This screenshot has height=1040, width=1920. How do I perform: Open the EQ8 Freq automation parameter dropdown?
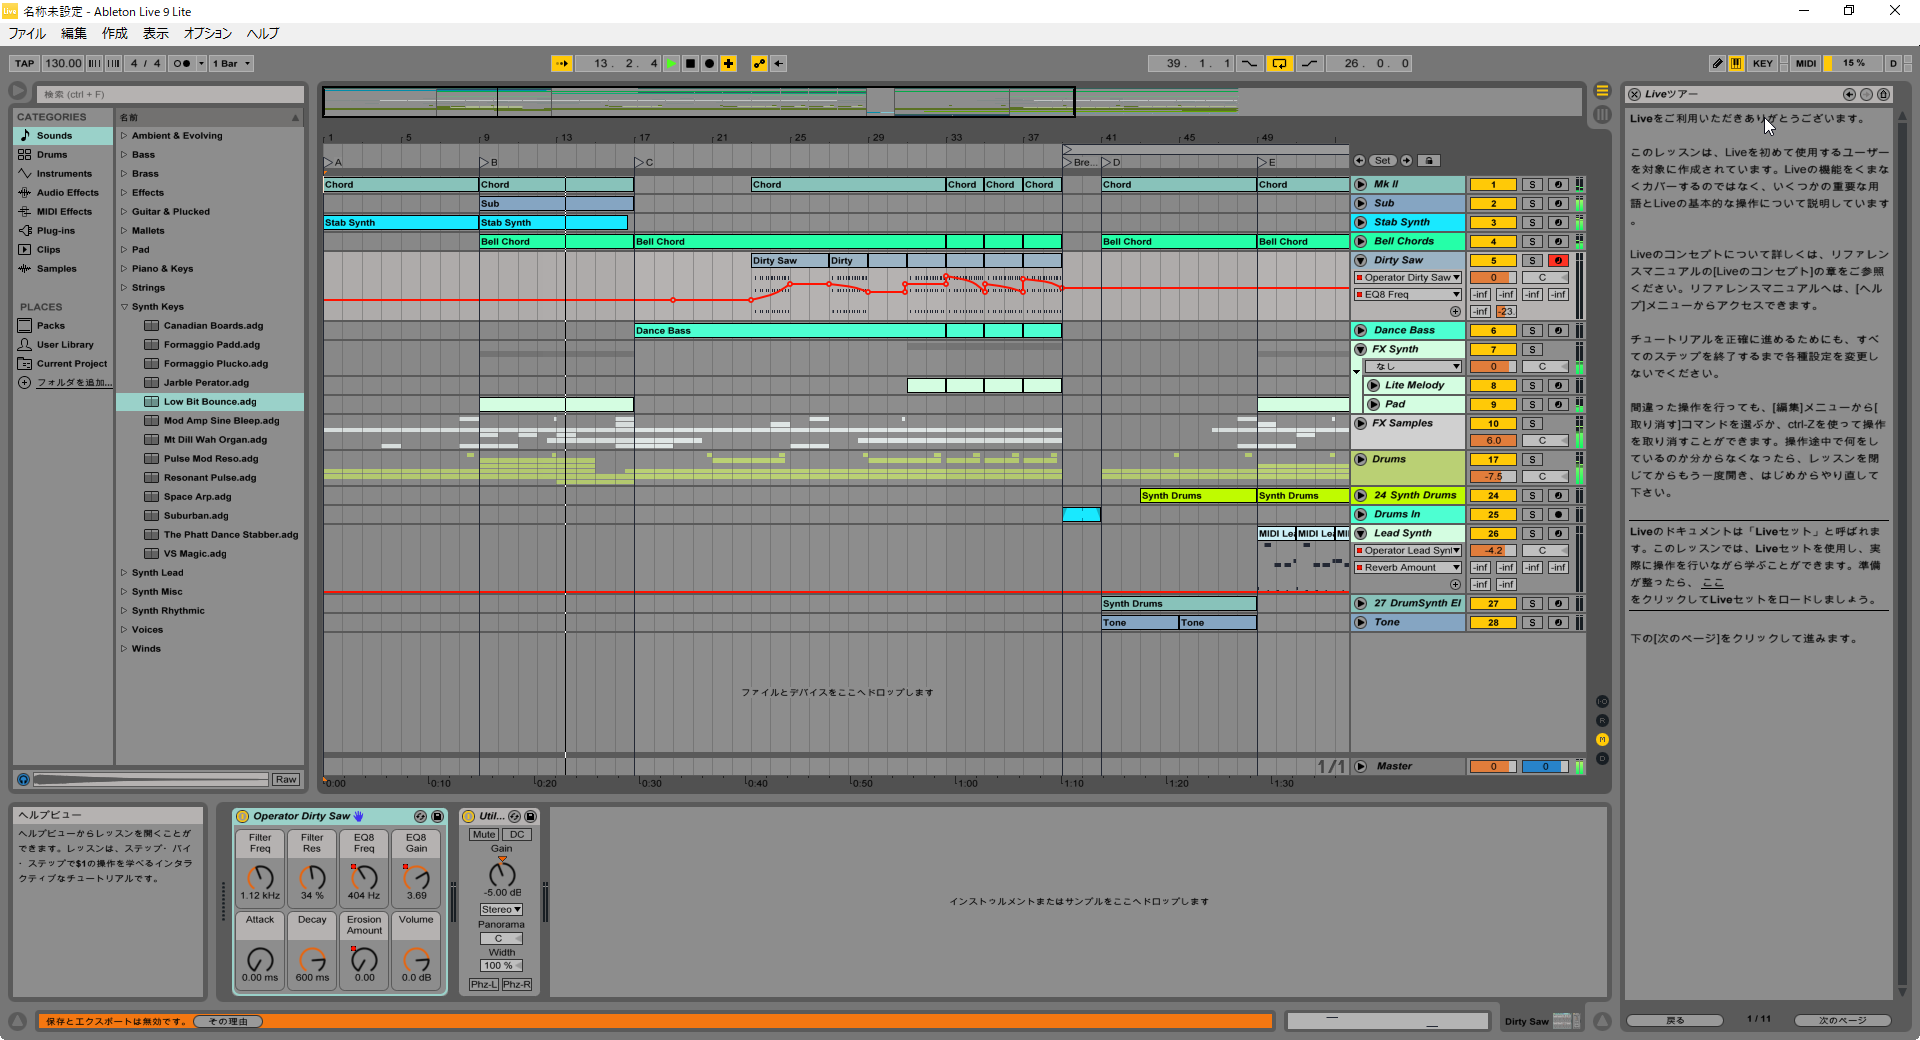(1408, 294)
